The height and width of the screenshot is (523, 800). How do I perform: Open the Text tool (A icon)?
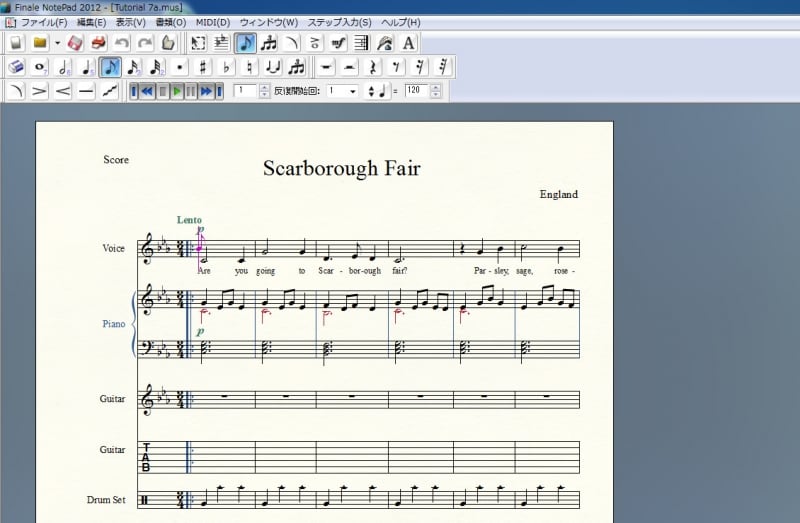click(x=409, y=43)
